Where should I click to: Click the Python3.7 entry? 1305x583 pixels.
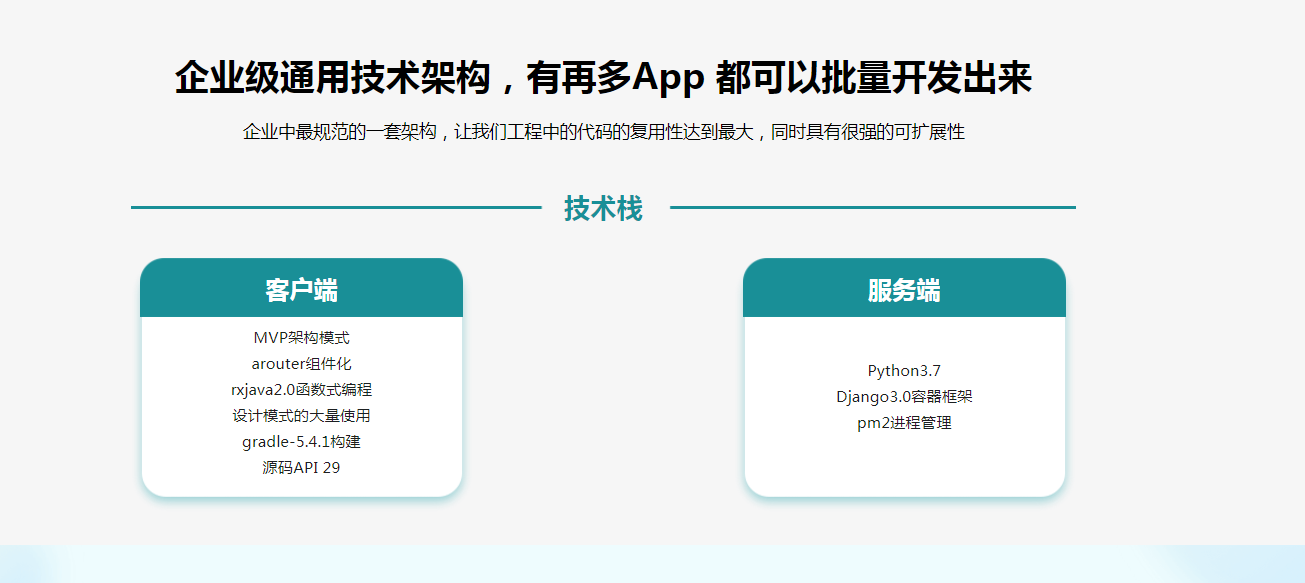coord(904,369)
